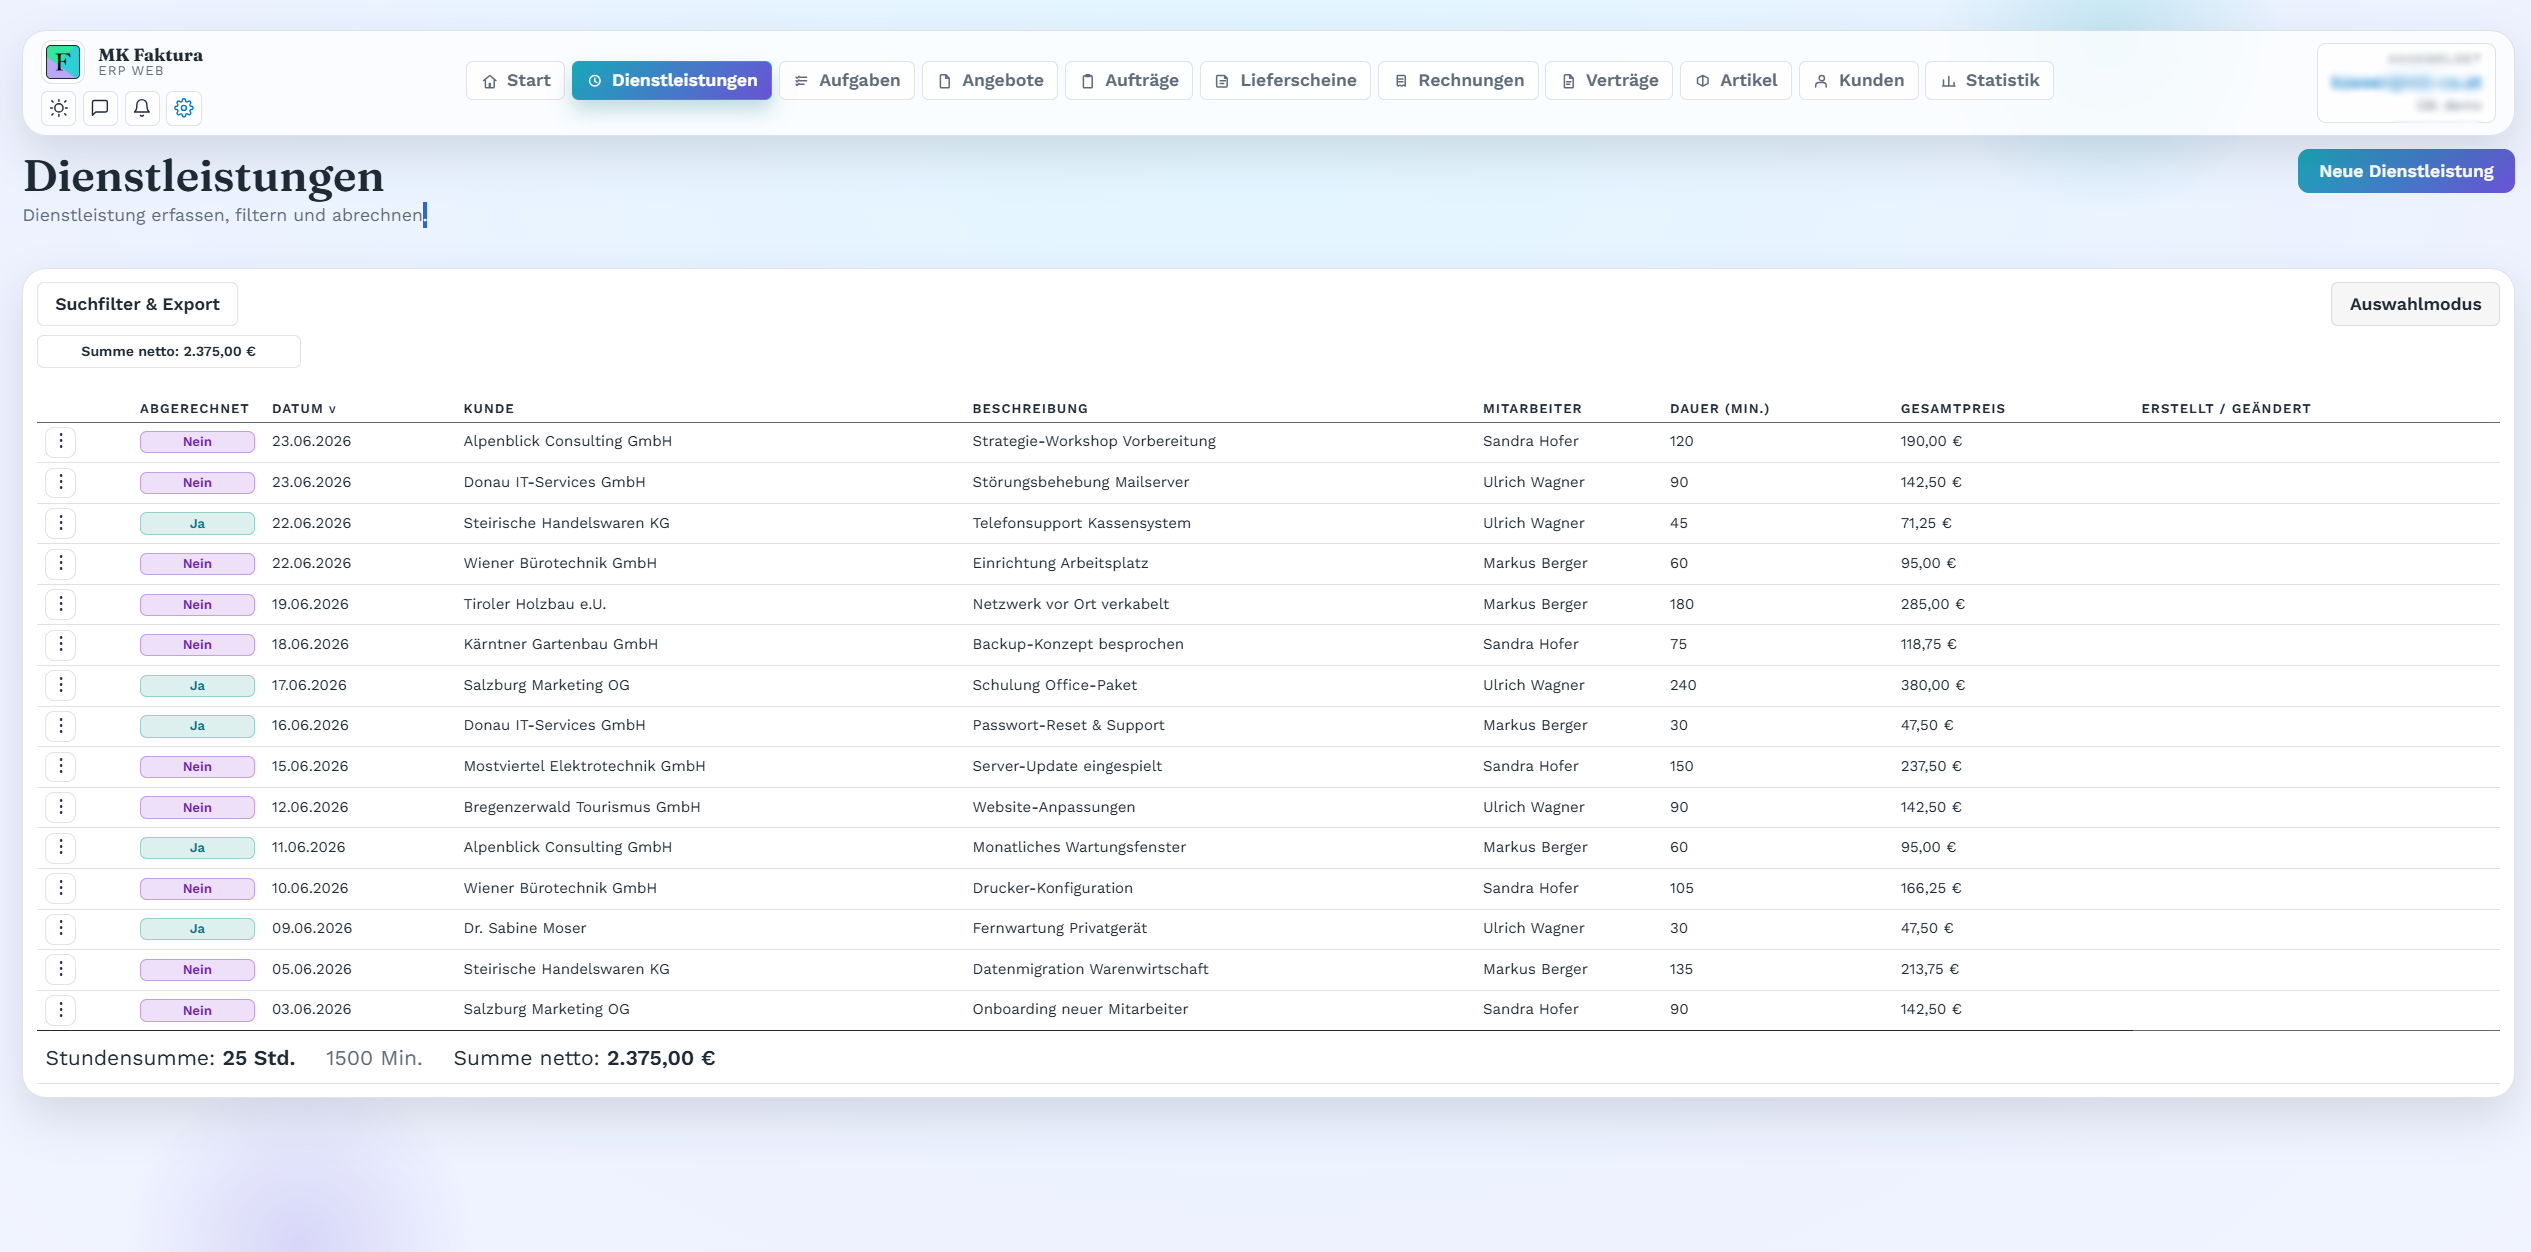Open row menu for Drucker-Konfiguration

coord(61,888)
